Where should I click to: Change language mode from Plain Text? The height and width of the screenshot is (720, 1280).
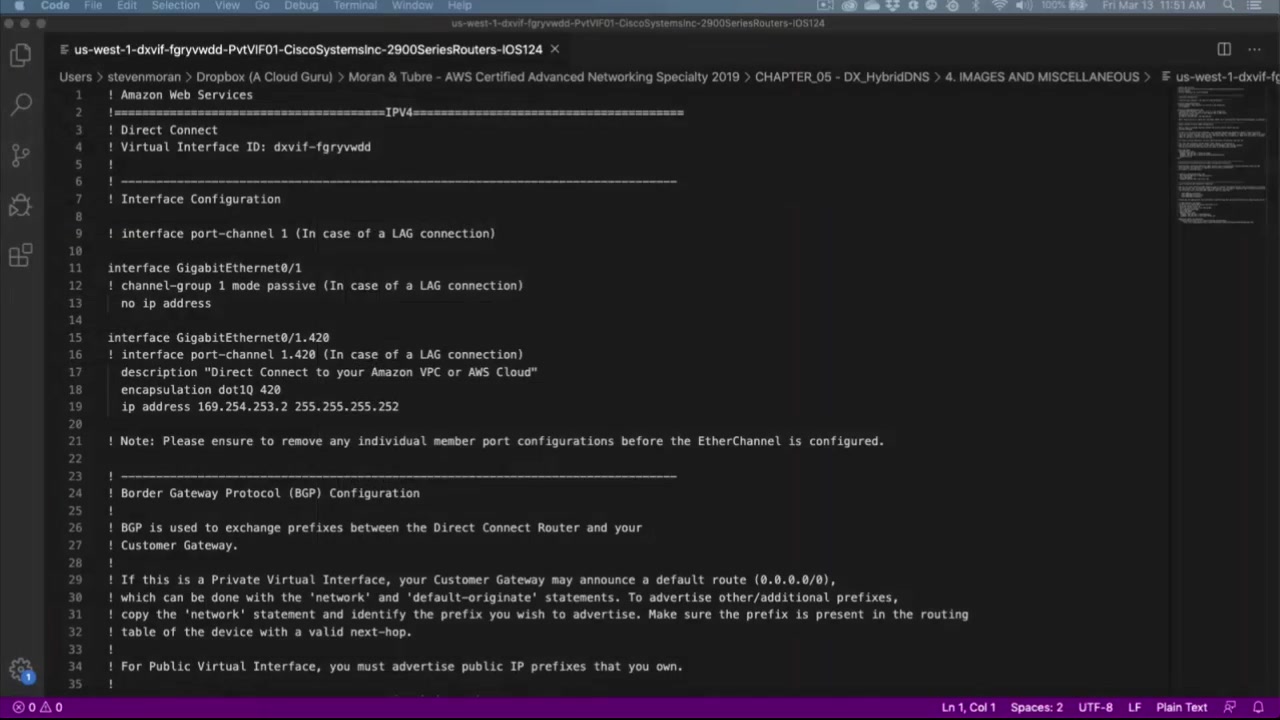click(x=1182, y=707)
